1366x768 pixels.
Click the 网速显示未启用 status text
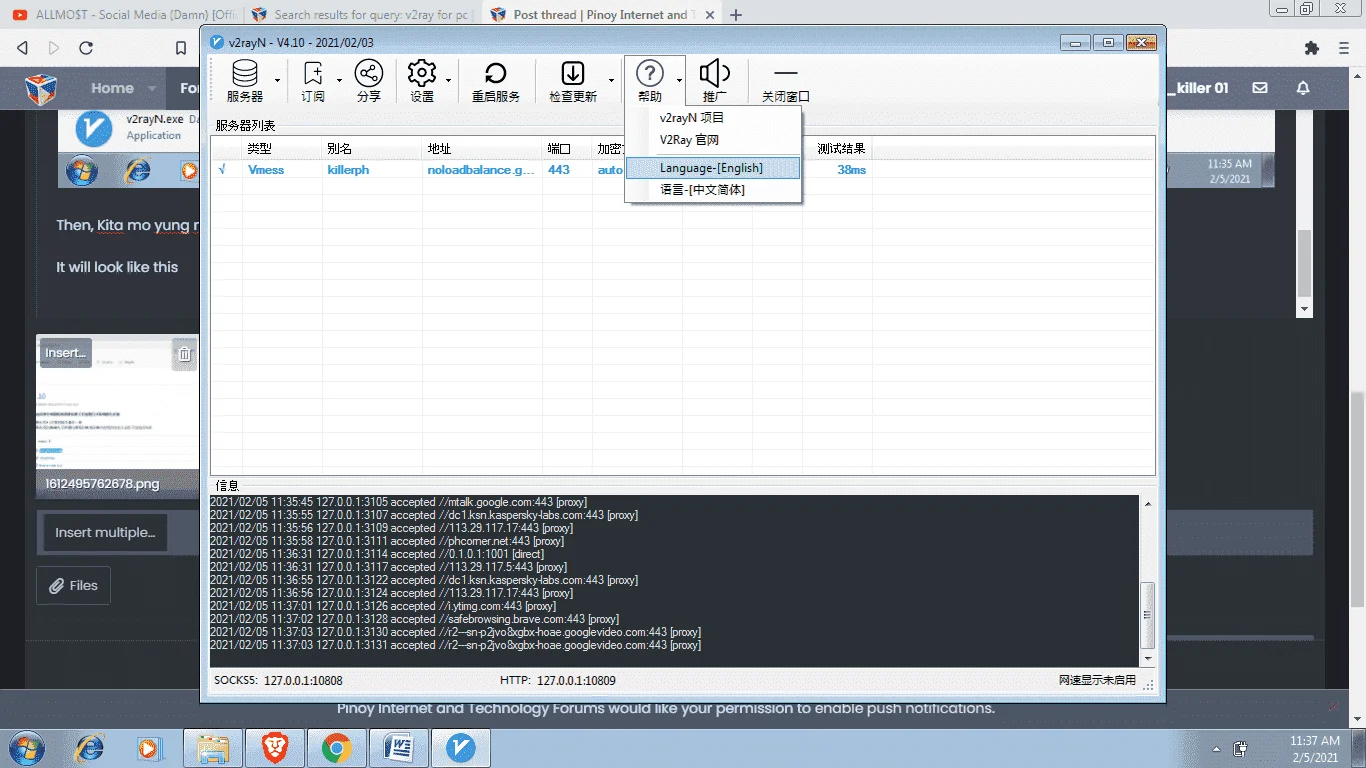click(1097, 681)
